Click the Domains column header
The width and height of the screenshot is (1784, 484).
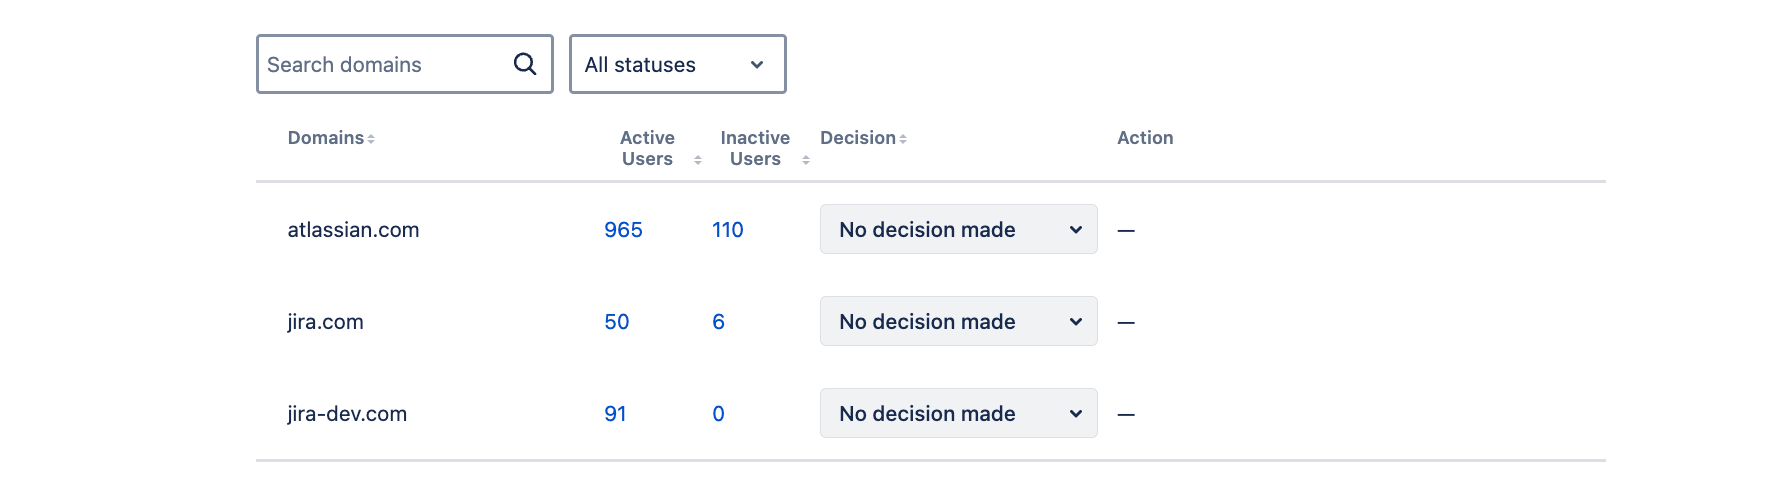[x=326, y=138]
